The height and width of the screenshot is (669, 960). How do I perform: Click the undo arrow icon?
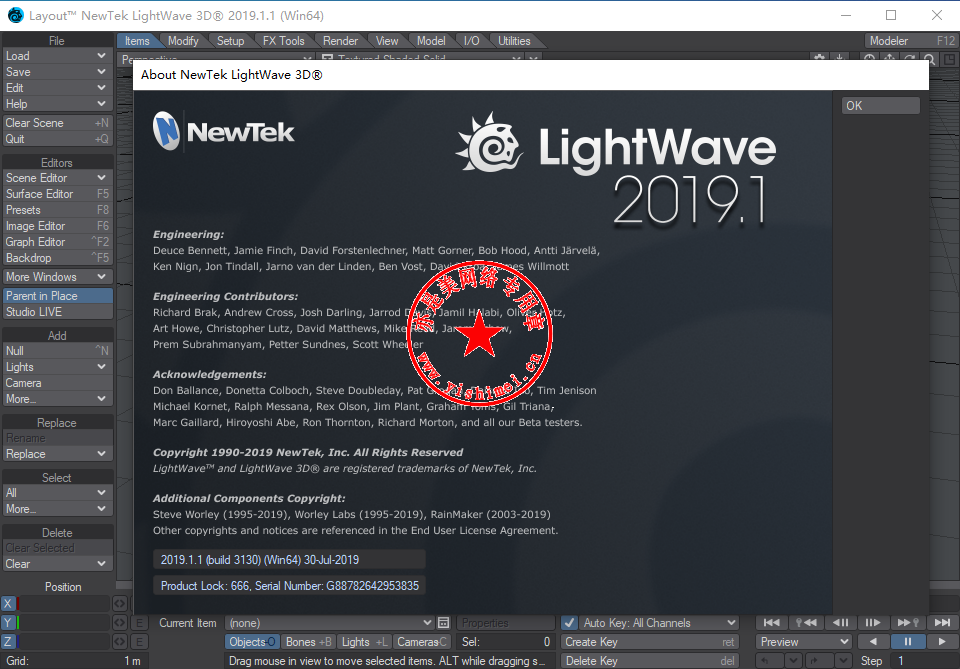[770, 660]
